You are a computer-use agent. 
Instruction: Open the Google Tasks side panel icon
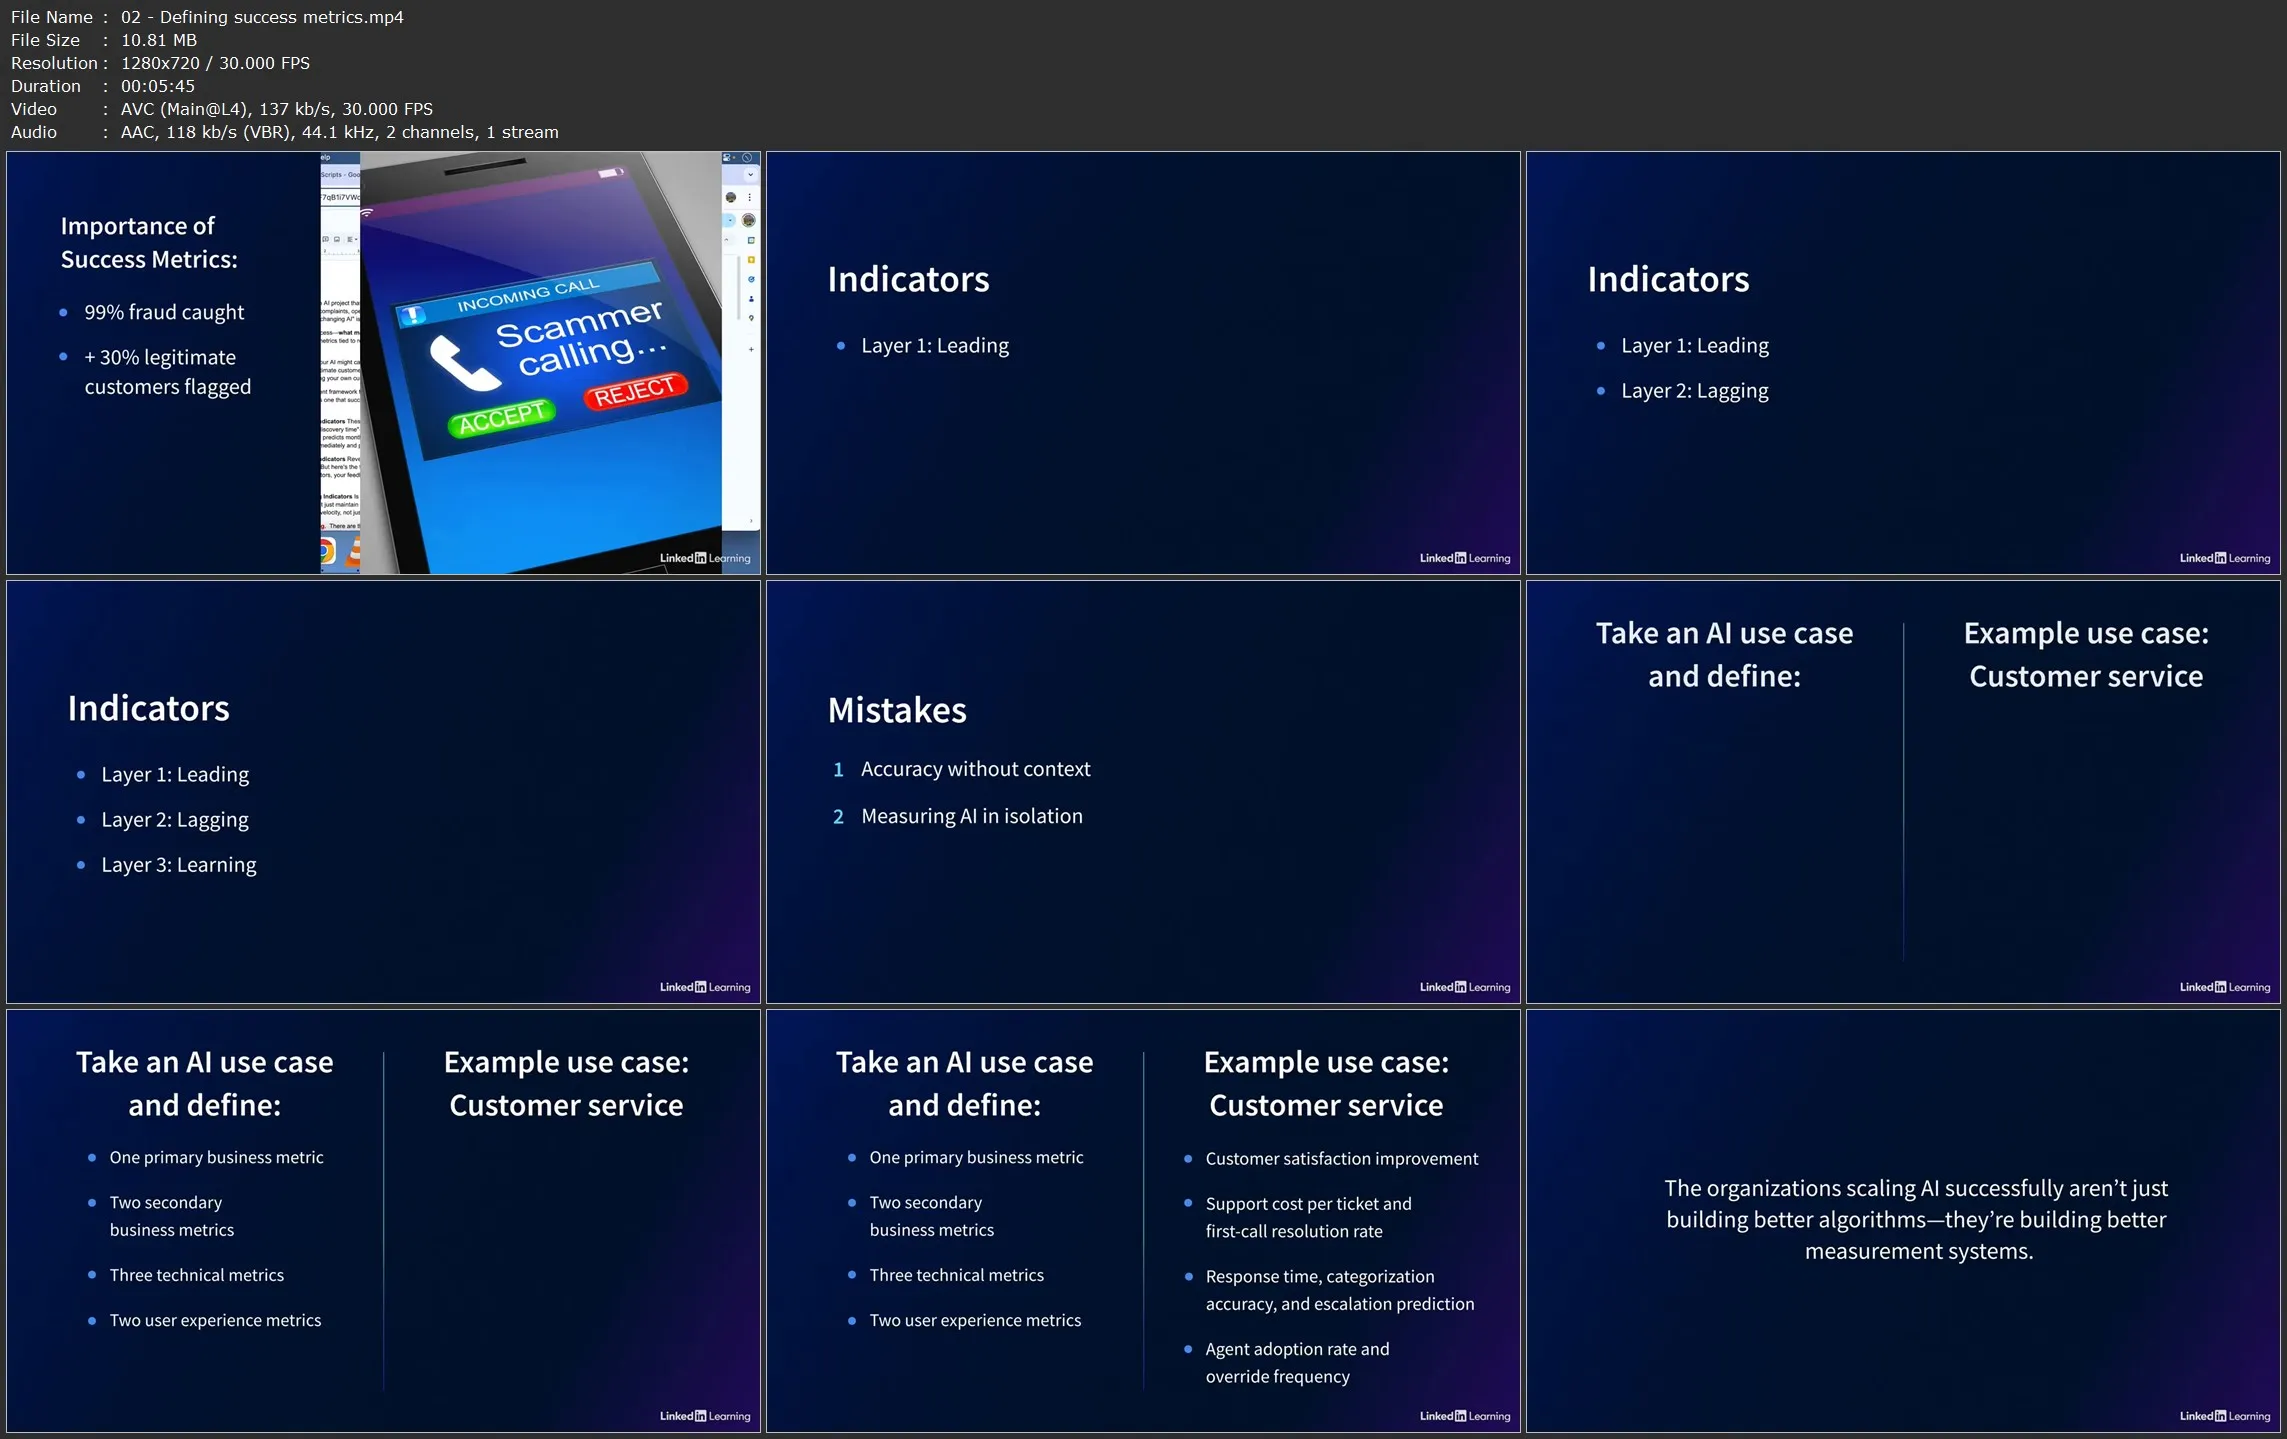pyautogui.click(x=751, y=279)
